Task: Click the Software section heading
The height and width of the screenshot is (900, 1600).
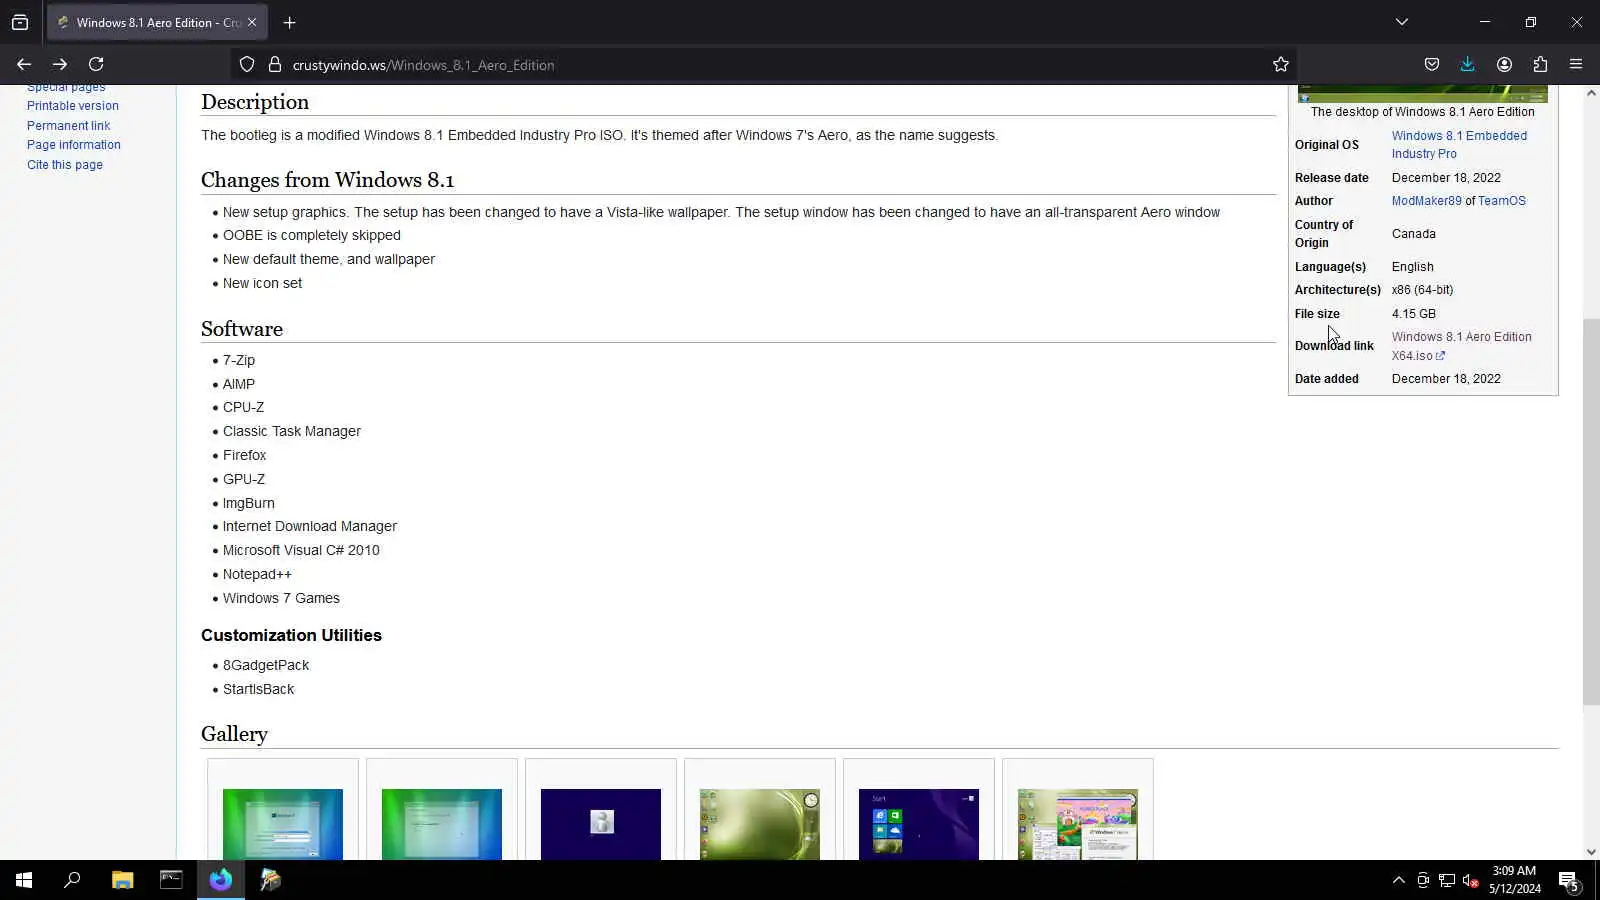Action: point(242,329)
